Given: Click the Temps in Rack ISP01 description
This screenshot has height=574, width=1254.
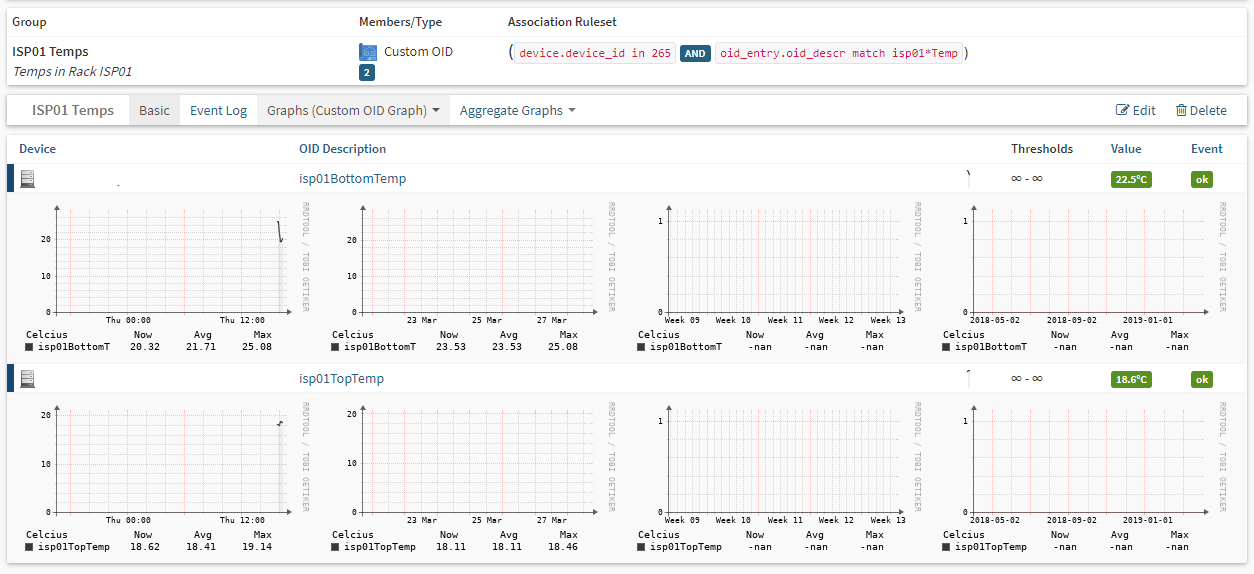Looking at the screenshot, I should (x=72, y=72).
